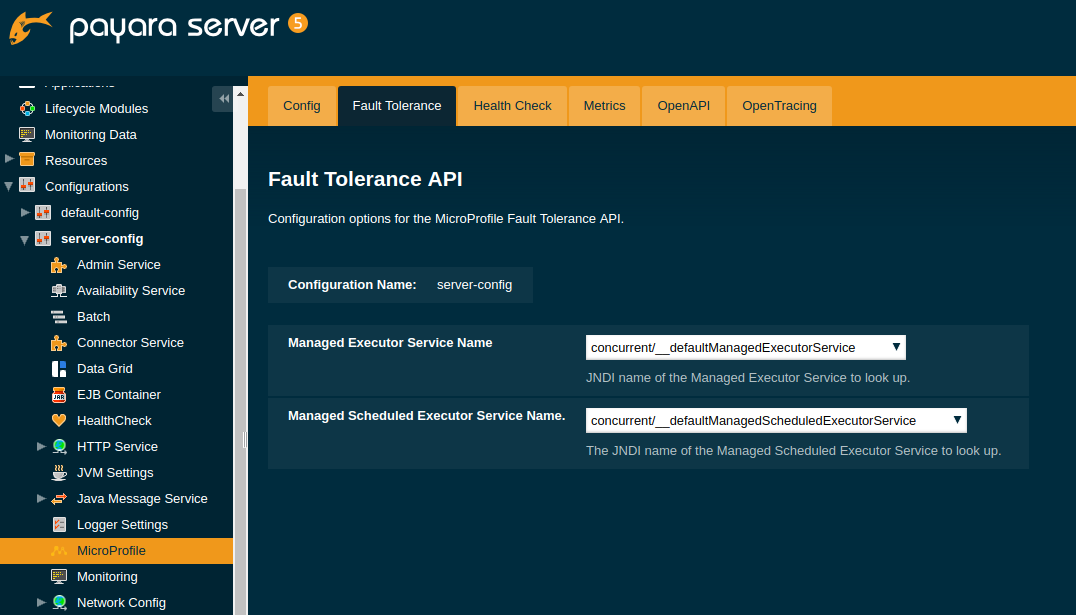This screenshot has width=1076, height=615.
Task: Click the 'Managed Executor Service Name' label
Action: click(390, 343)
